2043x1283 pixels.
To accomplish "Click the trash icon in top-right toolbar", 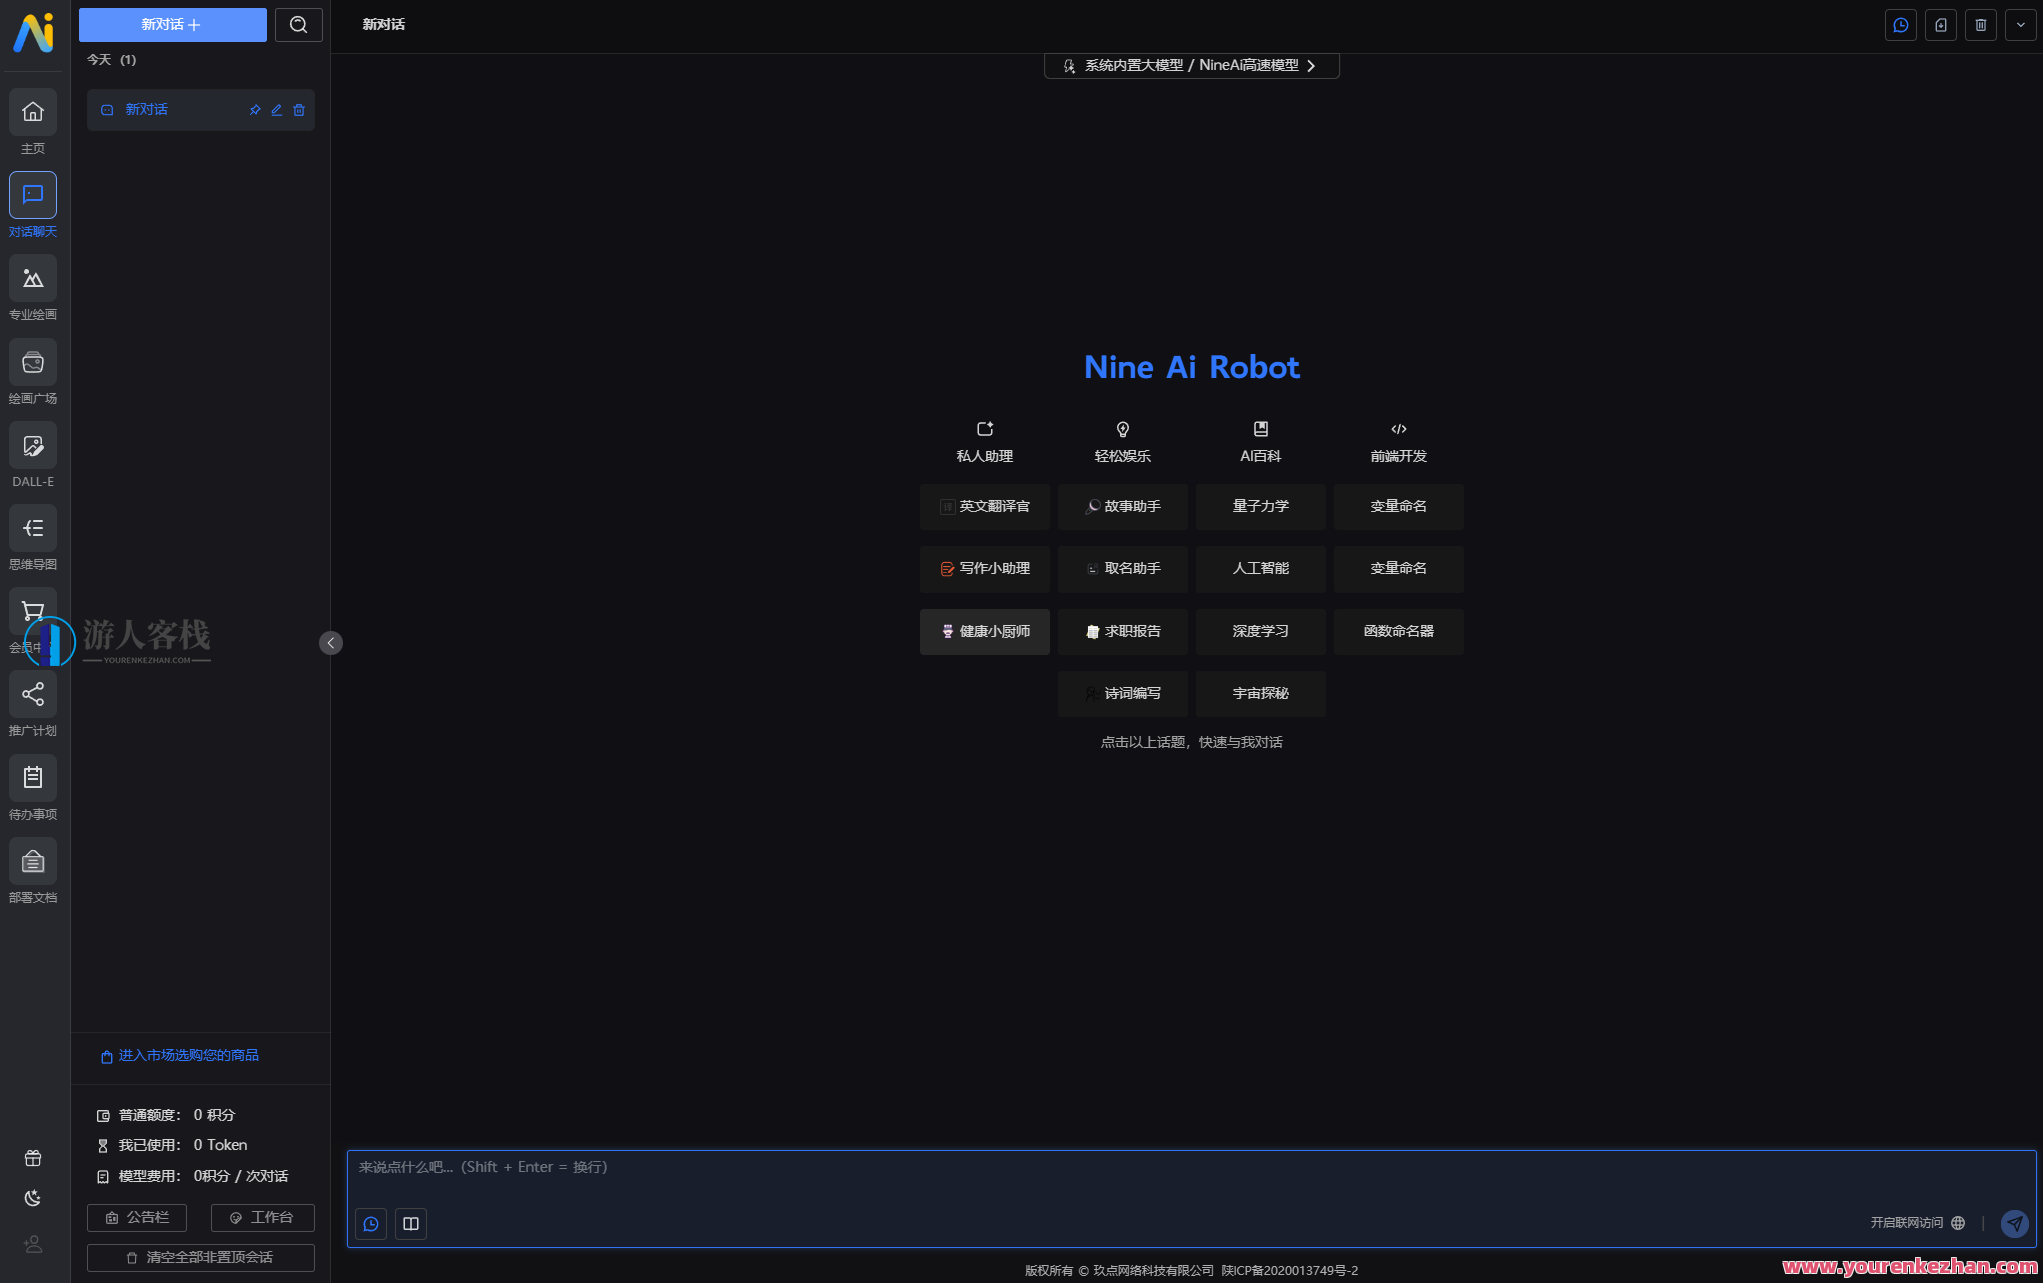I will coord(1980,24).
